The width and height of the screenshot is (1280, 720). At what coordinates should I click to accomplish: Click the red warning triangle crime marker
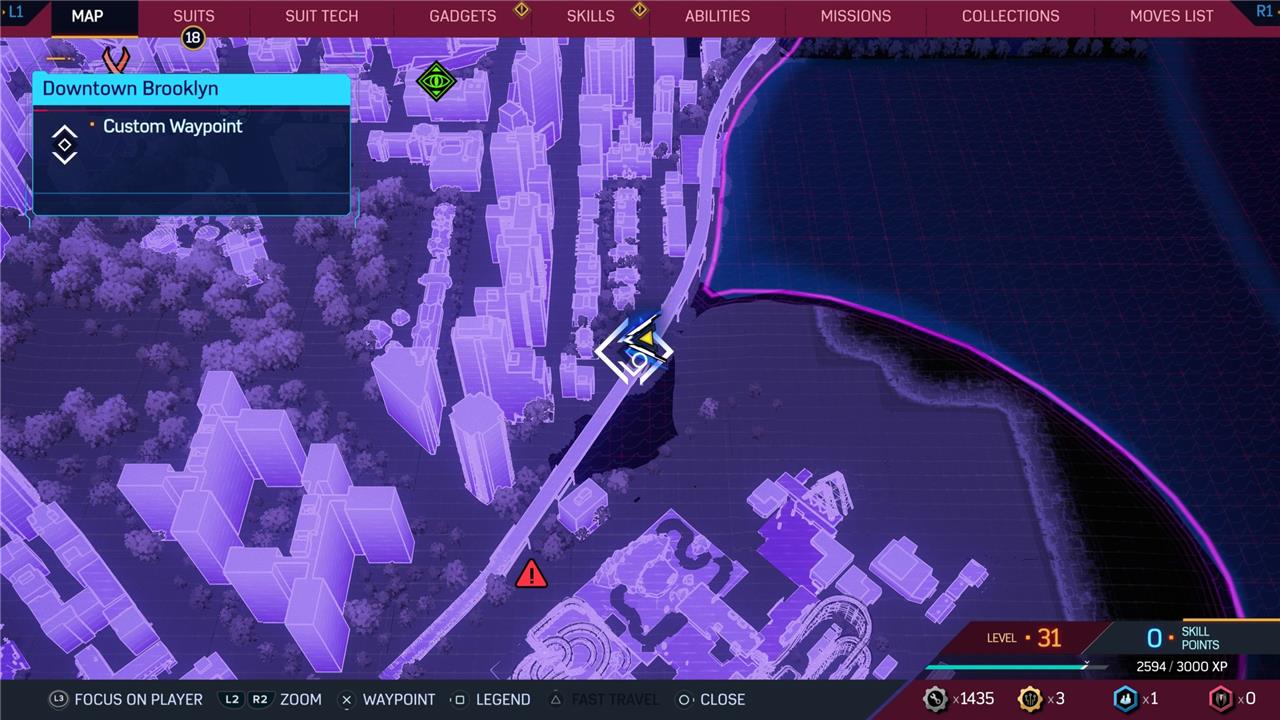(x=531, y=574)
